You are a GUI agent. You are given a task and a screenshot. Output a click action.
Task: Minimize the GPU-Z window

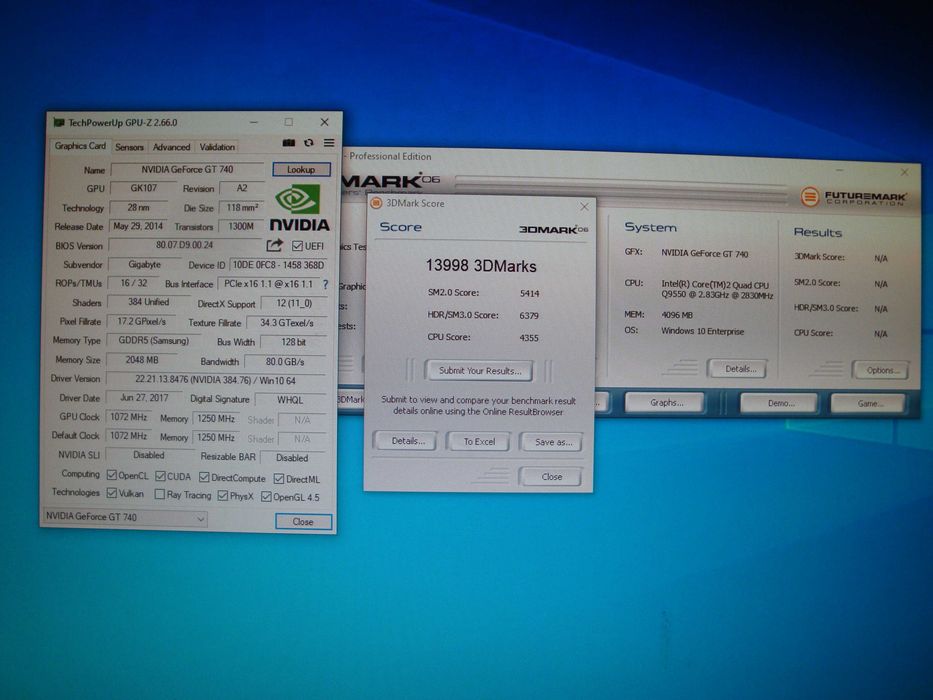(x=254, y=122)
